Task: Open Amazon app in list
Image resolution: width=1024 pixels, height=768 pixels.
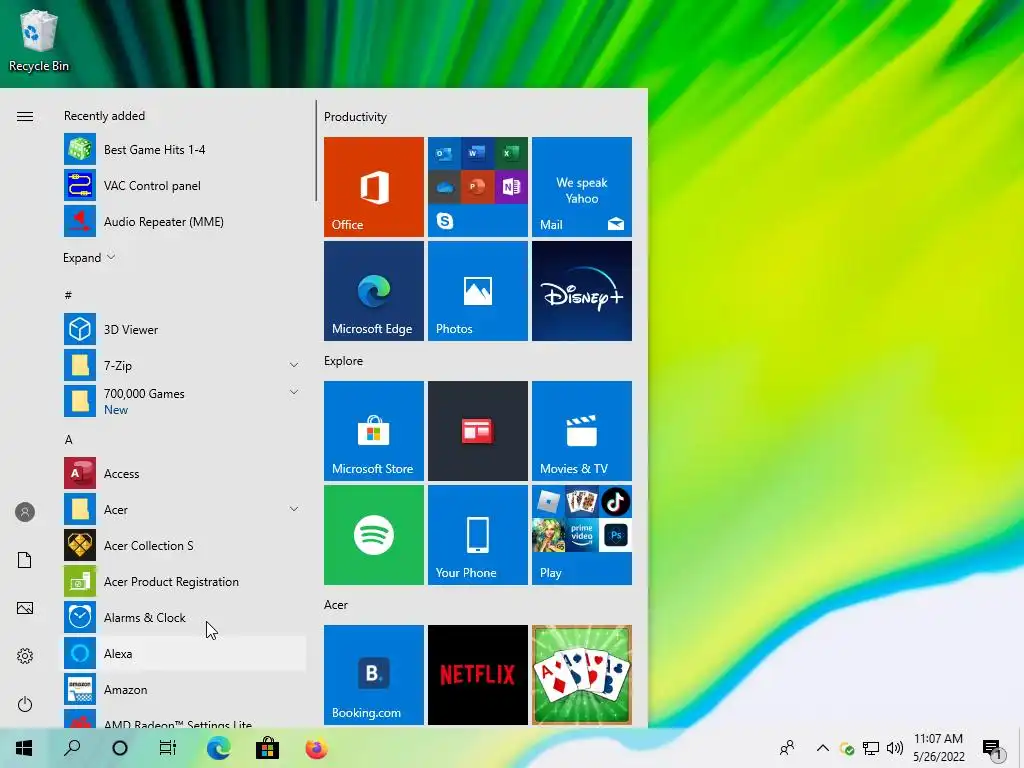Action: pos(184,690)
